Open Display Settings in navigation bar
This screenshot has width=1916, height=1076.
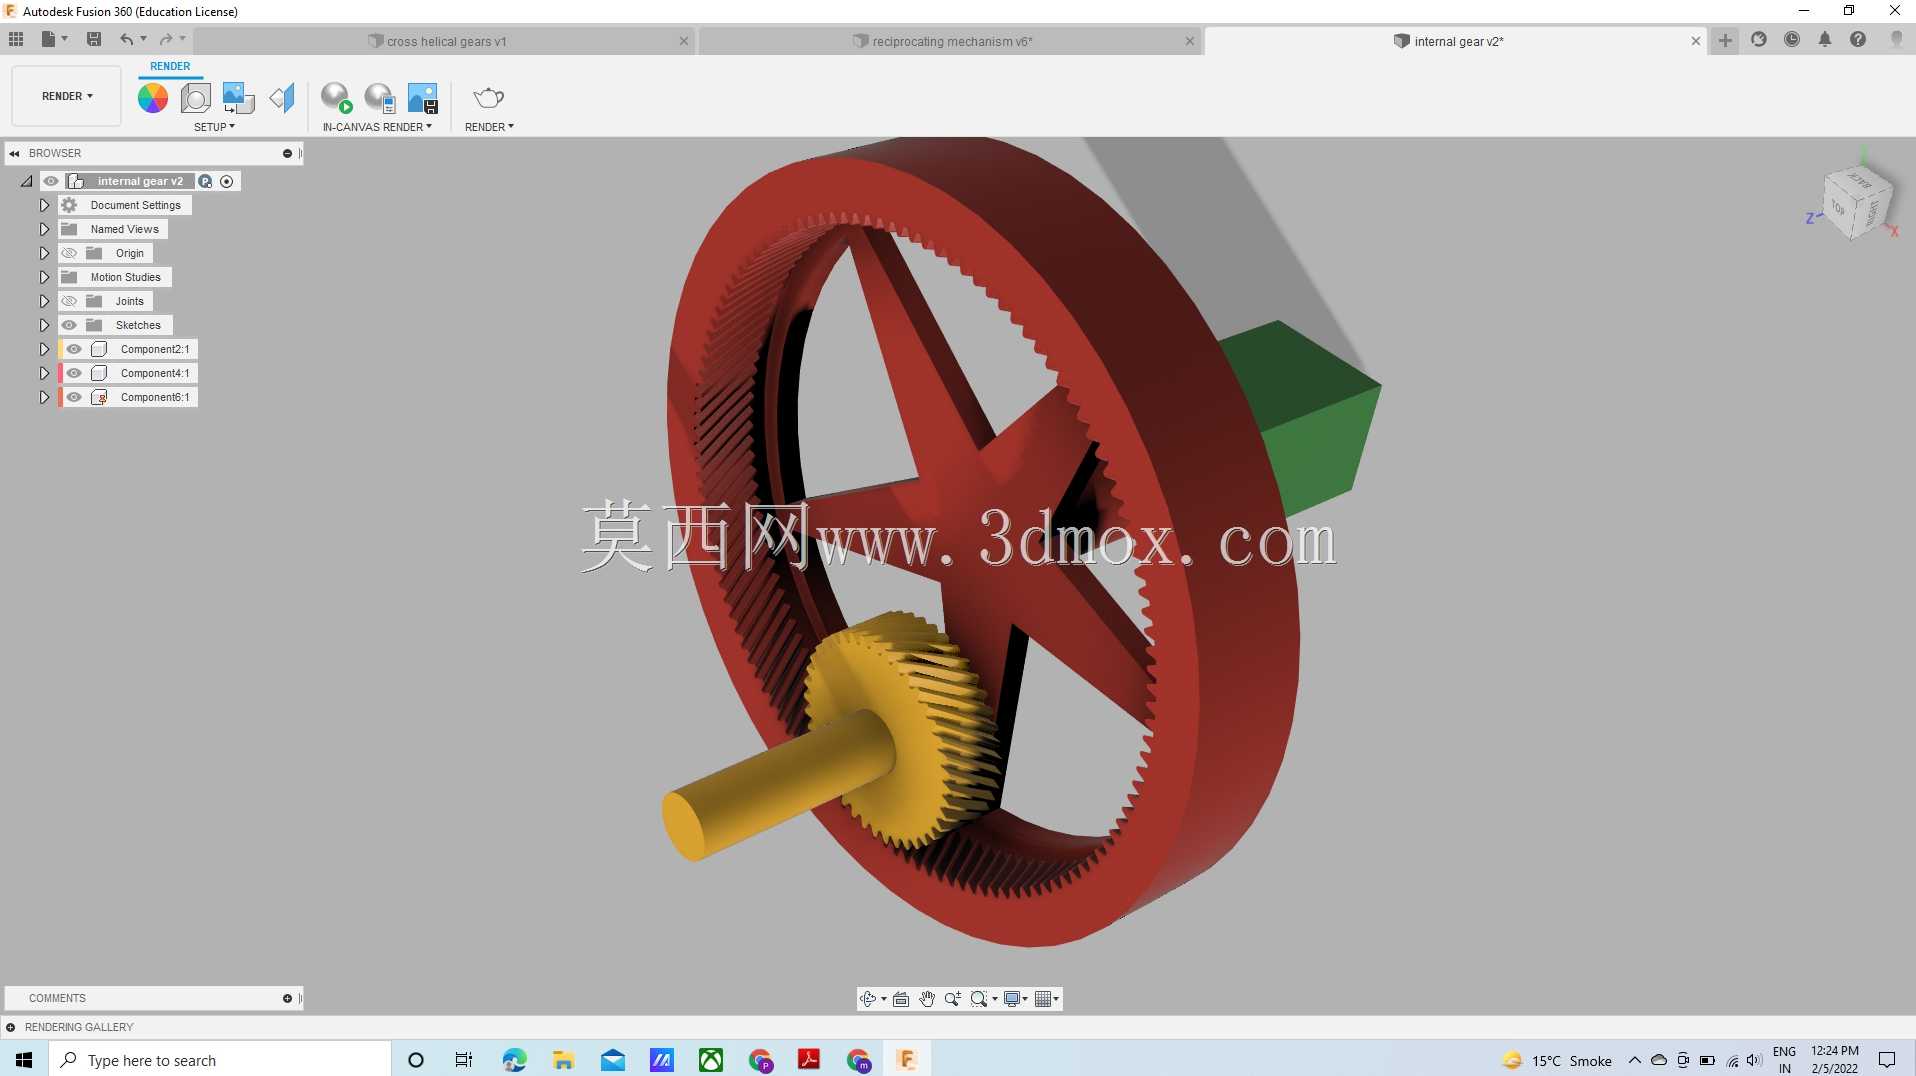pyautogui.click(x=1013, y=999)
